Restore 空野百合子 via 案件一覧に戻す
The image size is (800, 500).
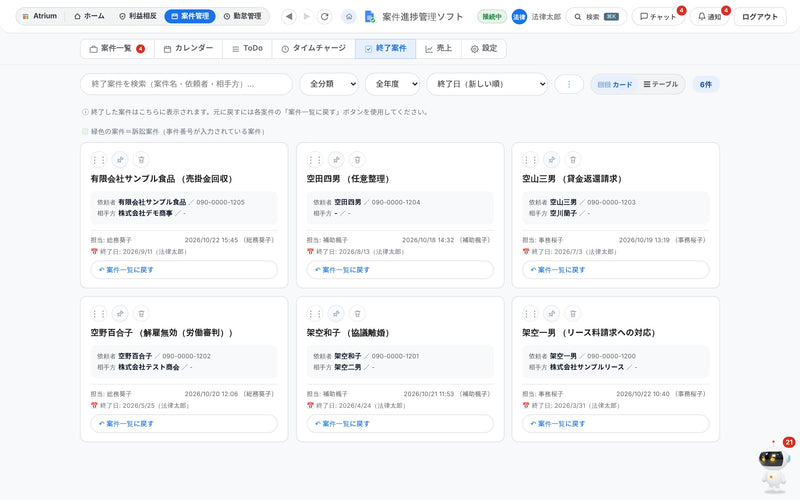pos(184,424)
